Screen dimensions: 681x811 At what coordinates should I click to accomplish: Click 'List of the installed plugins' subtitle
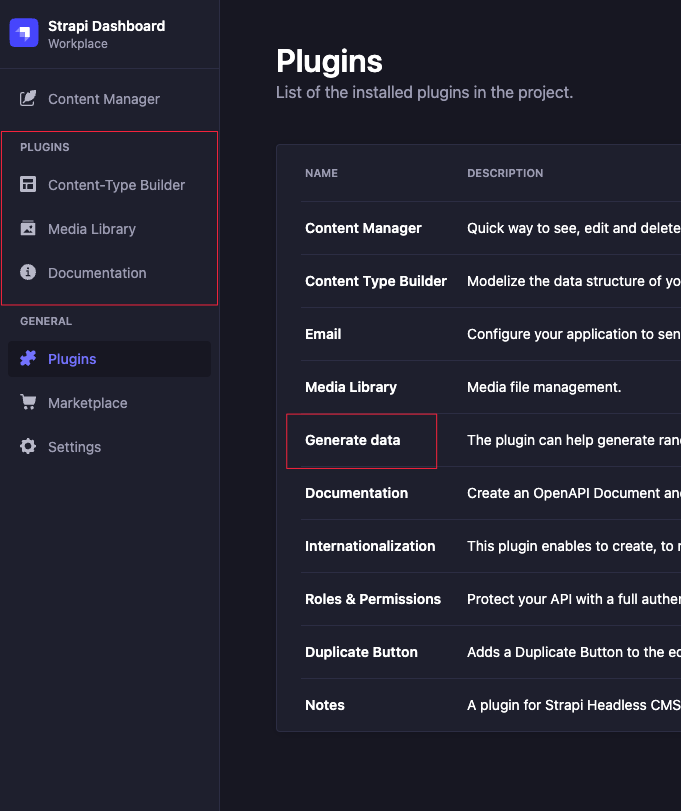tap(425, 93)
